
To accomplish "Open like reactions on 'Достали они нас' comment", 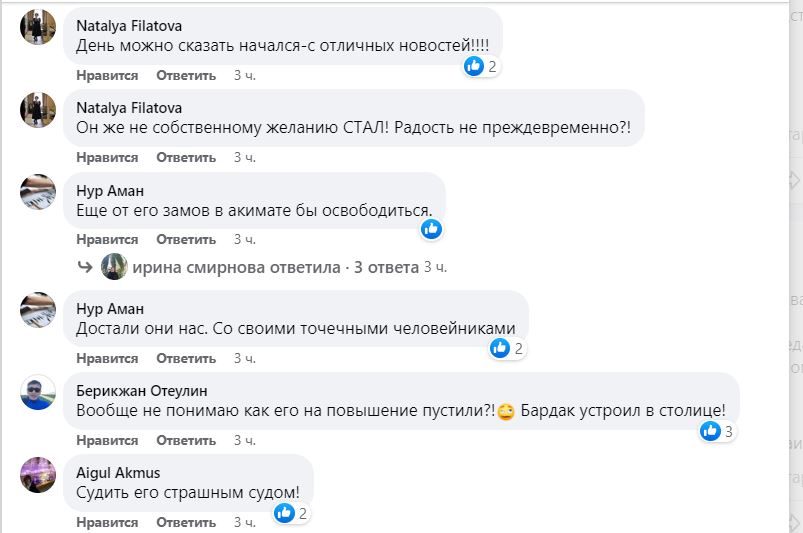I will coord(501,349).
